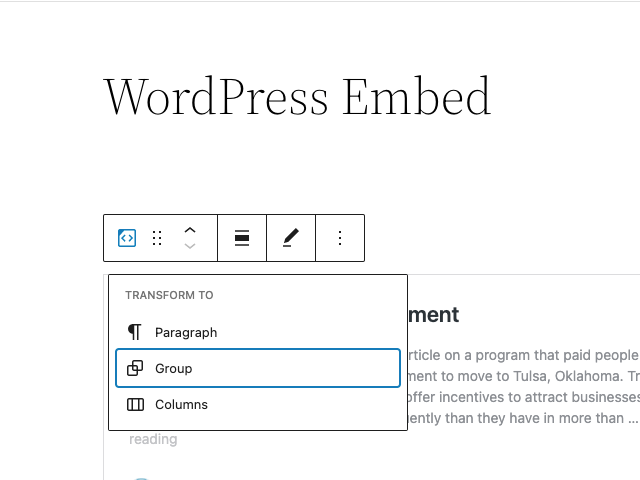The image size is (640, 480).
Task: Move block down with the down chevron
Action: point(190,246)
